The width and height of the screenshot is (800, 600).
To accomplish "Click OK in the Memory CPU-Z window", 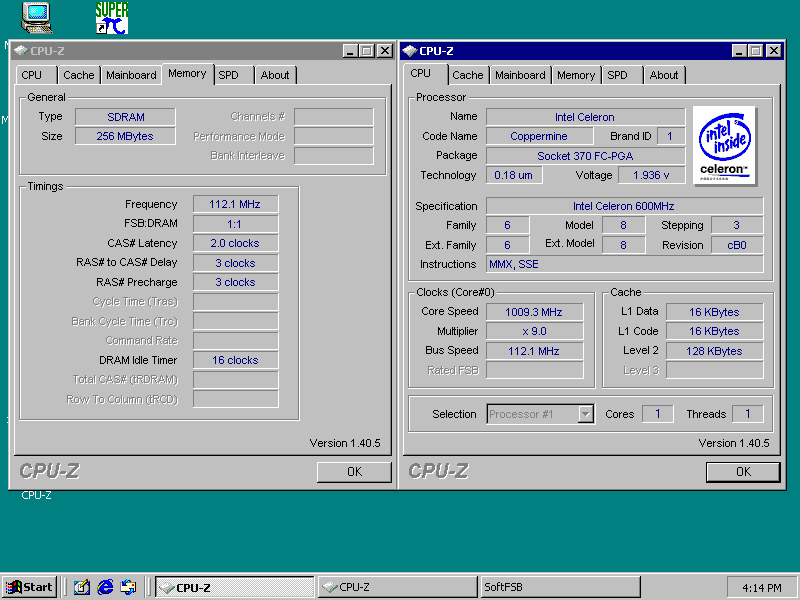I will (x=354, y=472).
